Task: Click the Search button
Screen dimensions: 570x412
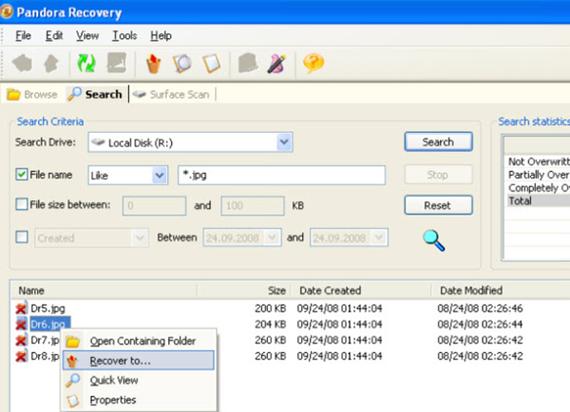Action: point(438,142)
